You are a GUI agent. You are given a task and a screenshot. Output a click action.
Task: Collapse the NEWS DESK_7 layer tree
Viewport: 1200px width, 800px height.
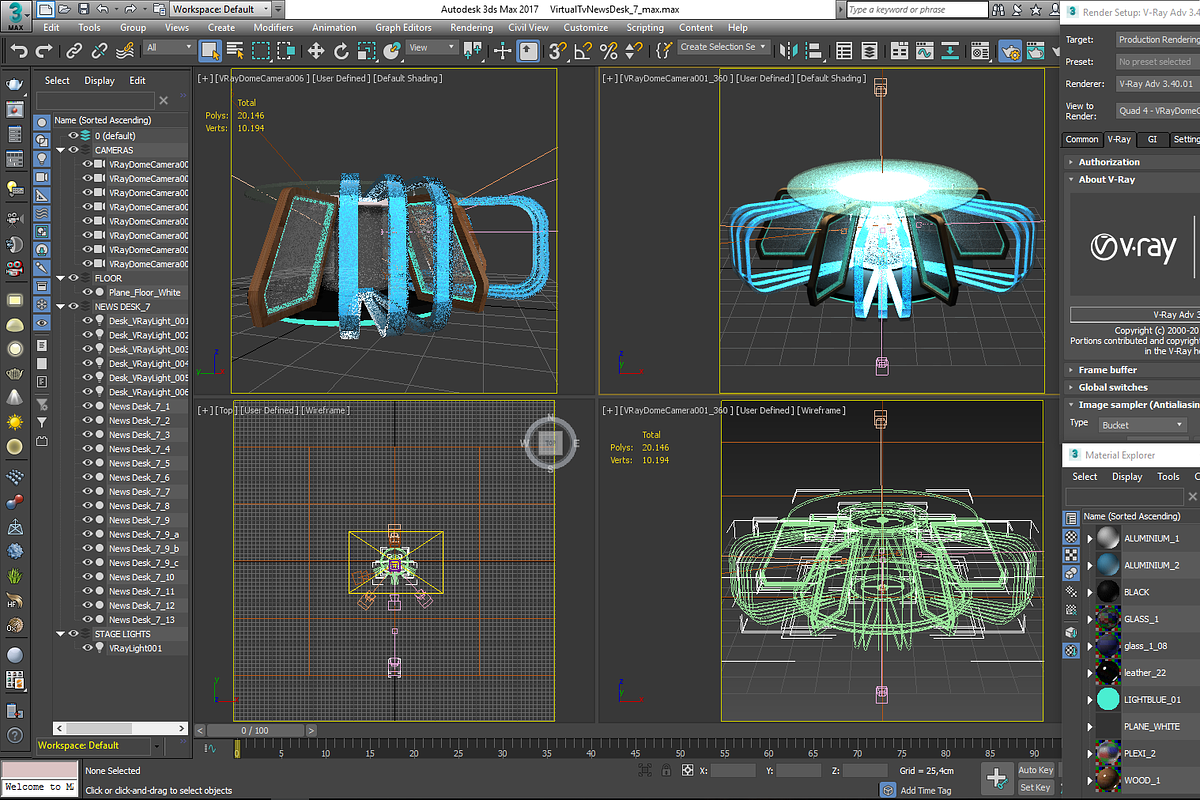pos(60,307)
